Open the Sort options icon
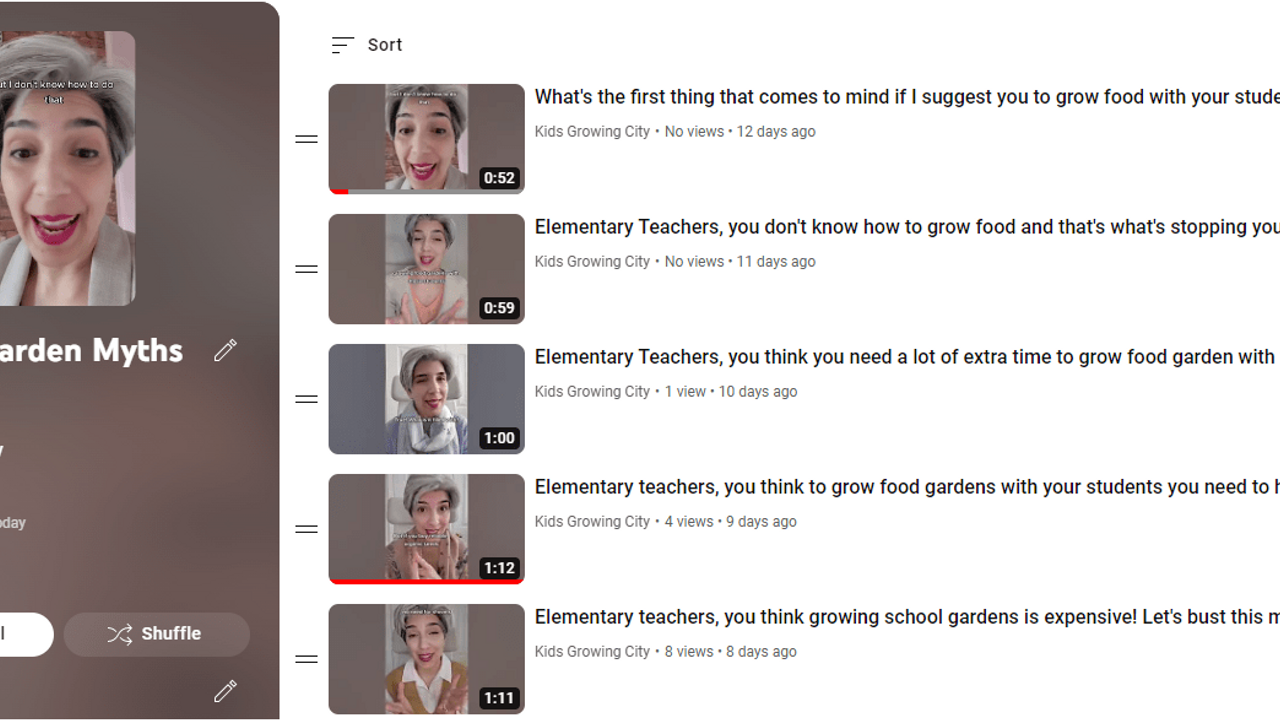This screenshot has width=1280, height=720. click(x=343, y=45)
